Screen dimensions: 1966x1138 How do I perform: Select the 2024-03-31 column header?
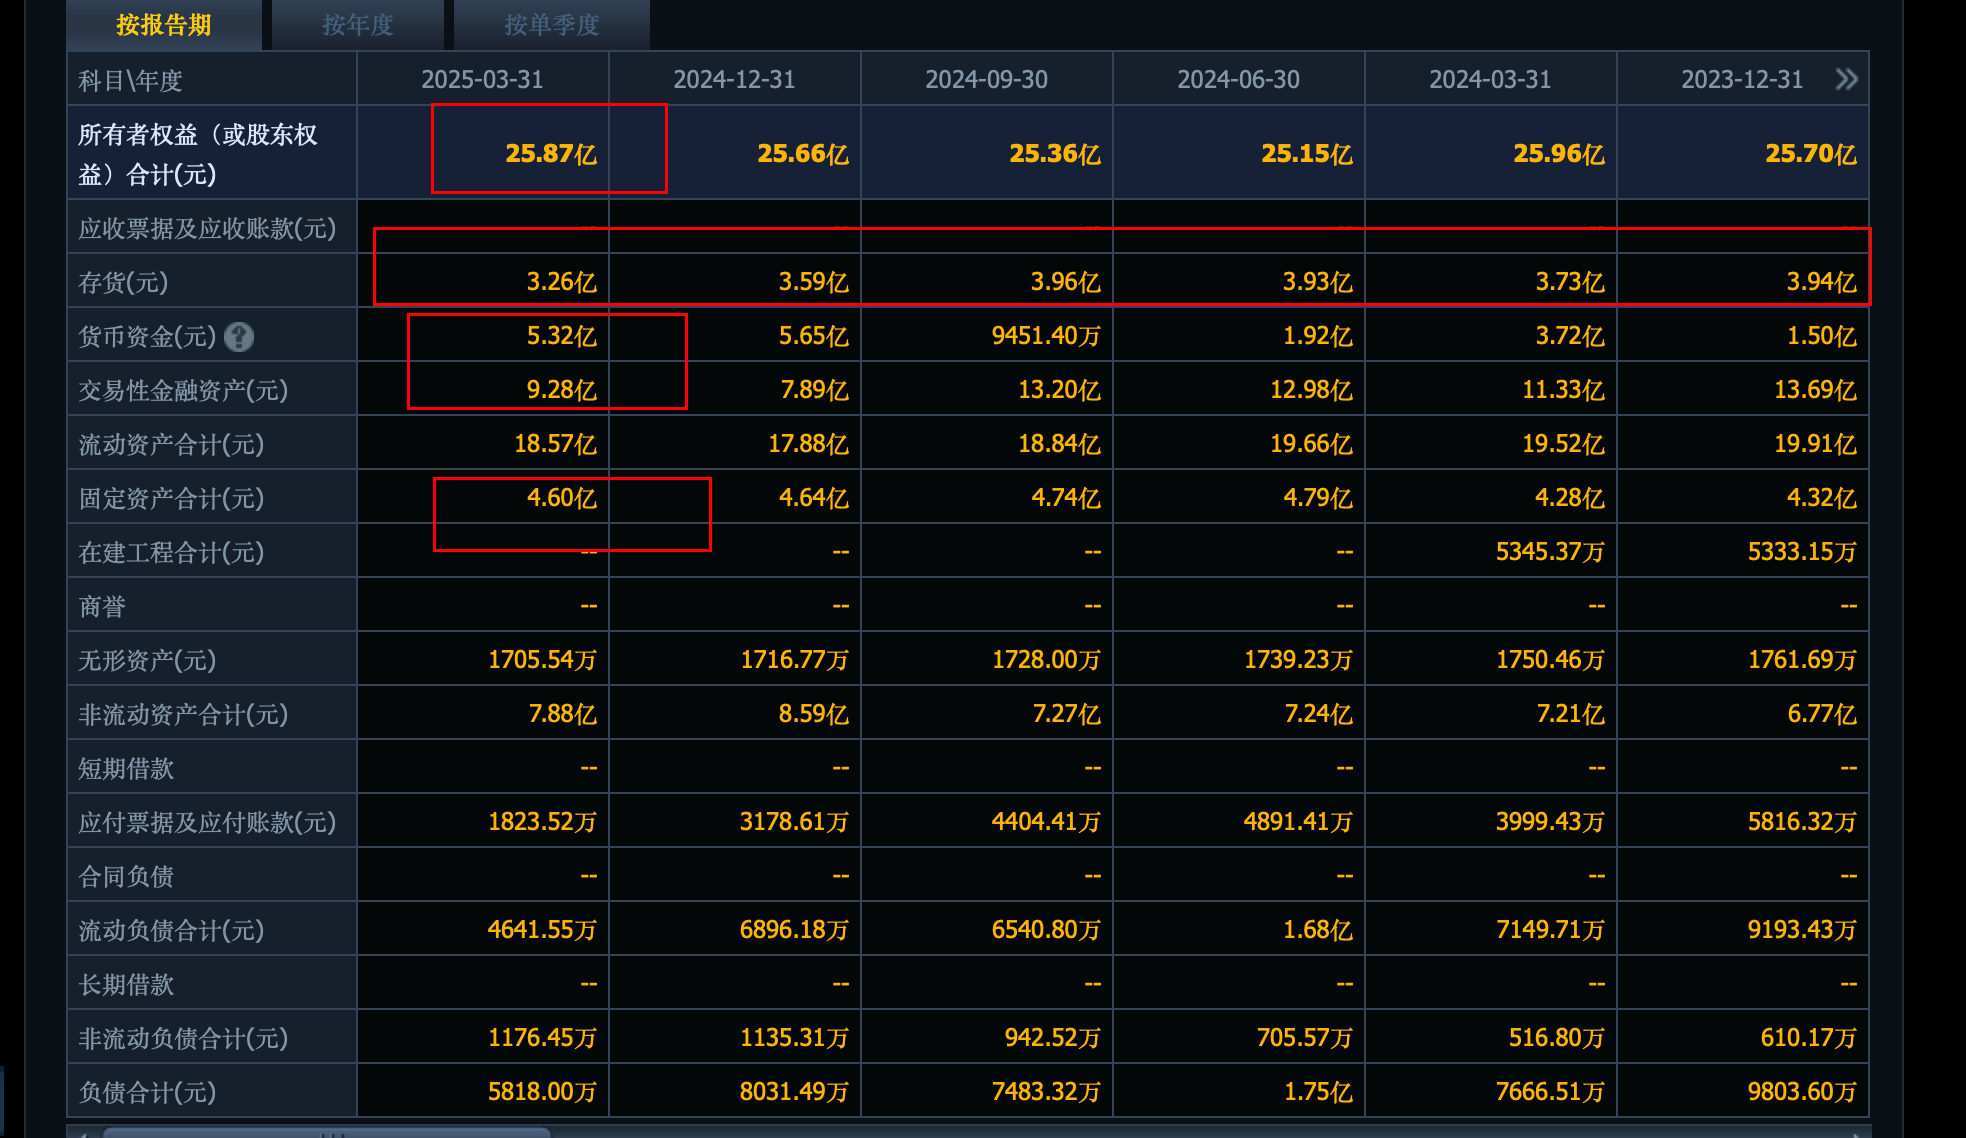tap(1490, 79)
